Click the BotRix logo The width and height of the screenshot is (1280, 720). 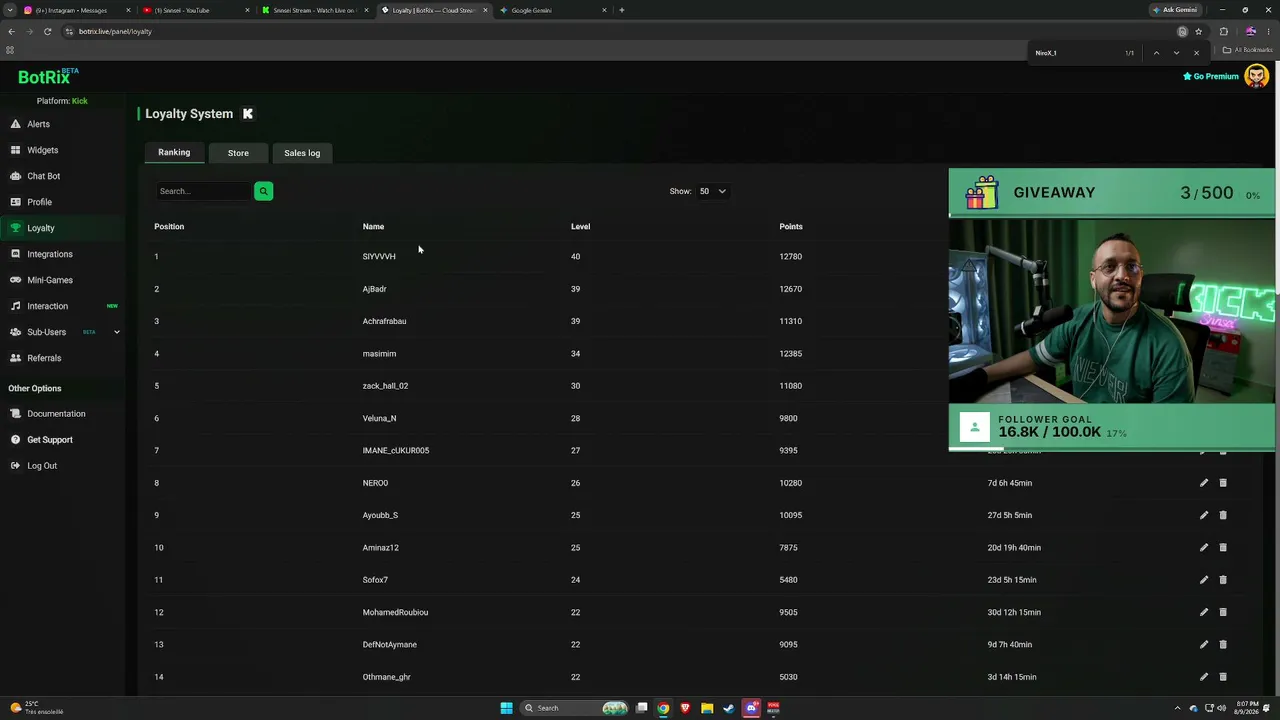(48, 76)
